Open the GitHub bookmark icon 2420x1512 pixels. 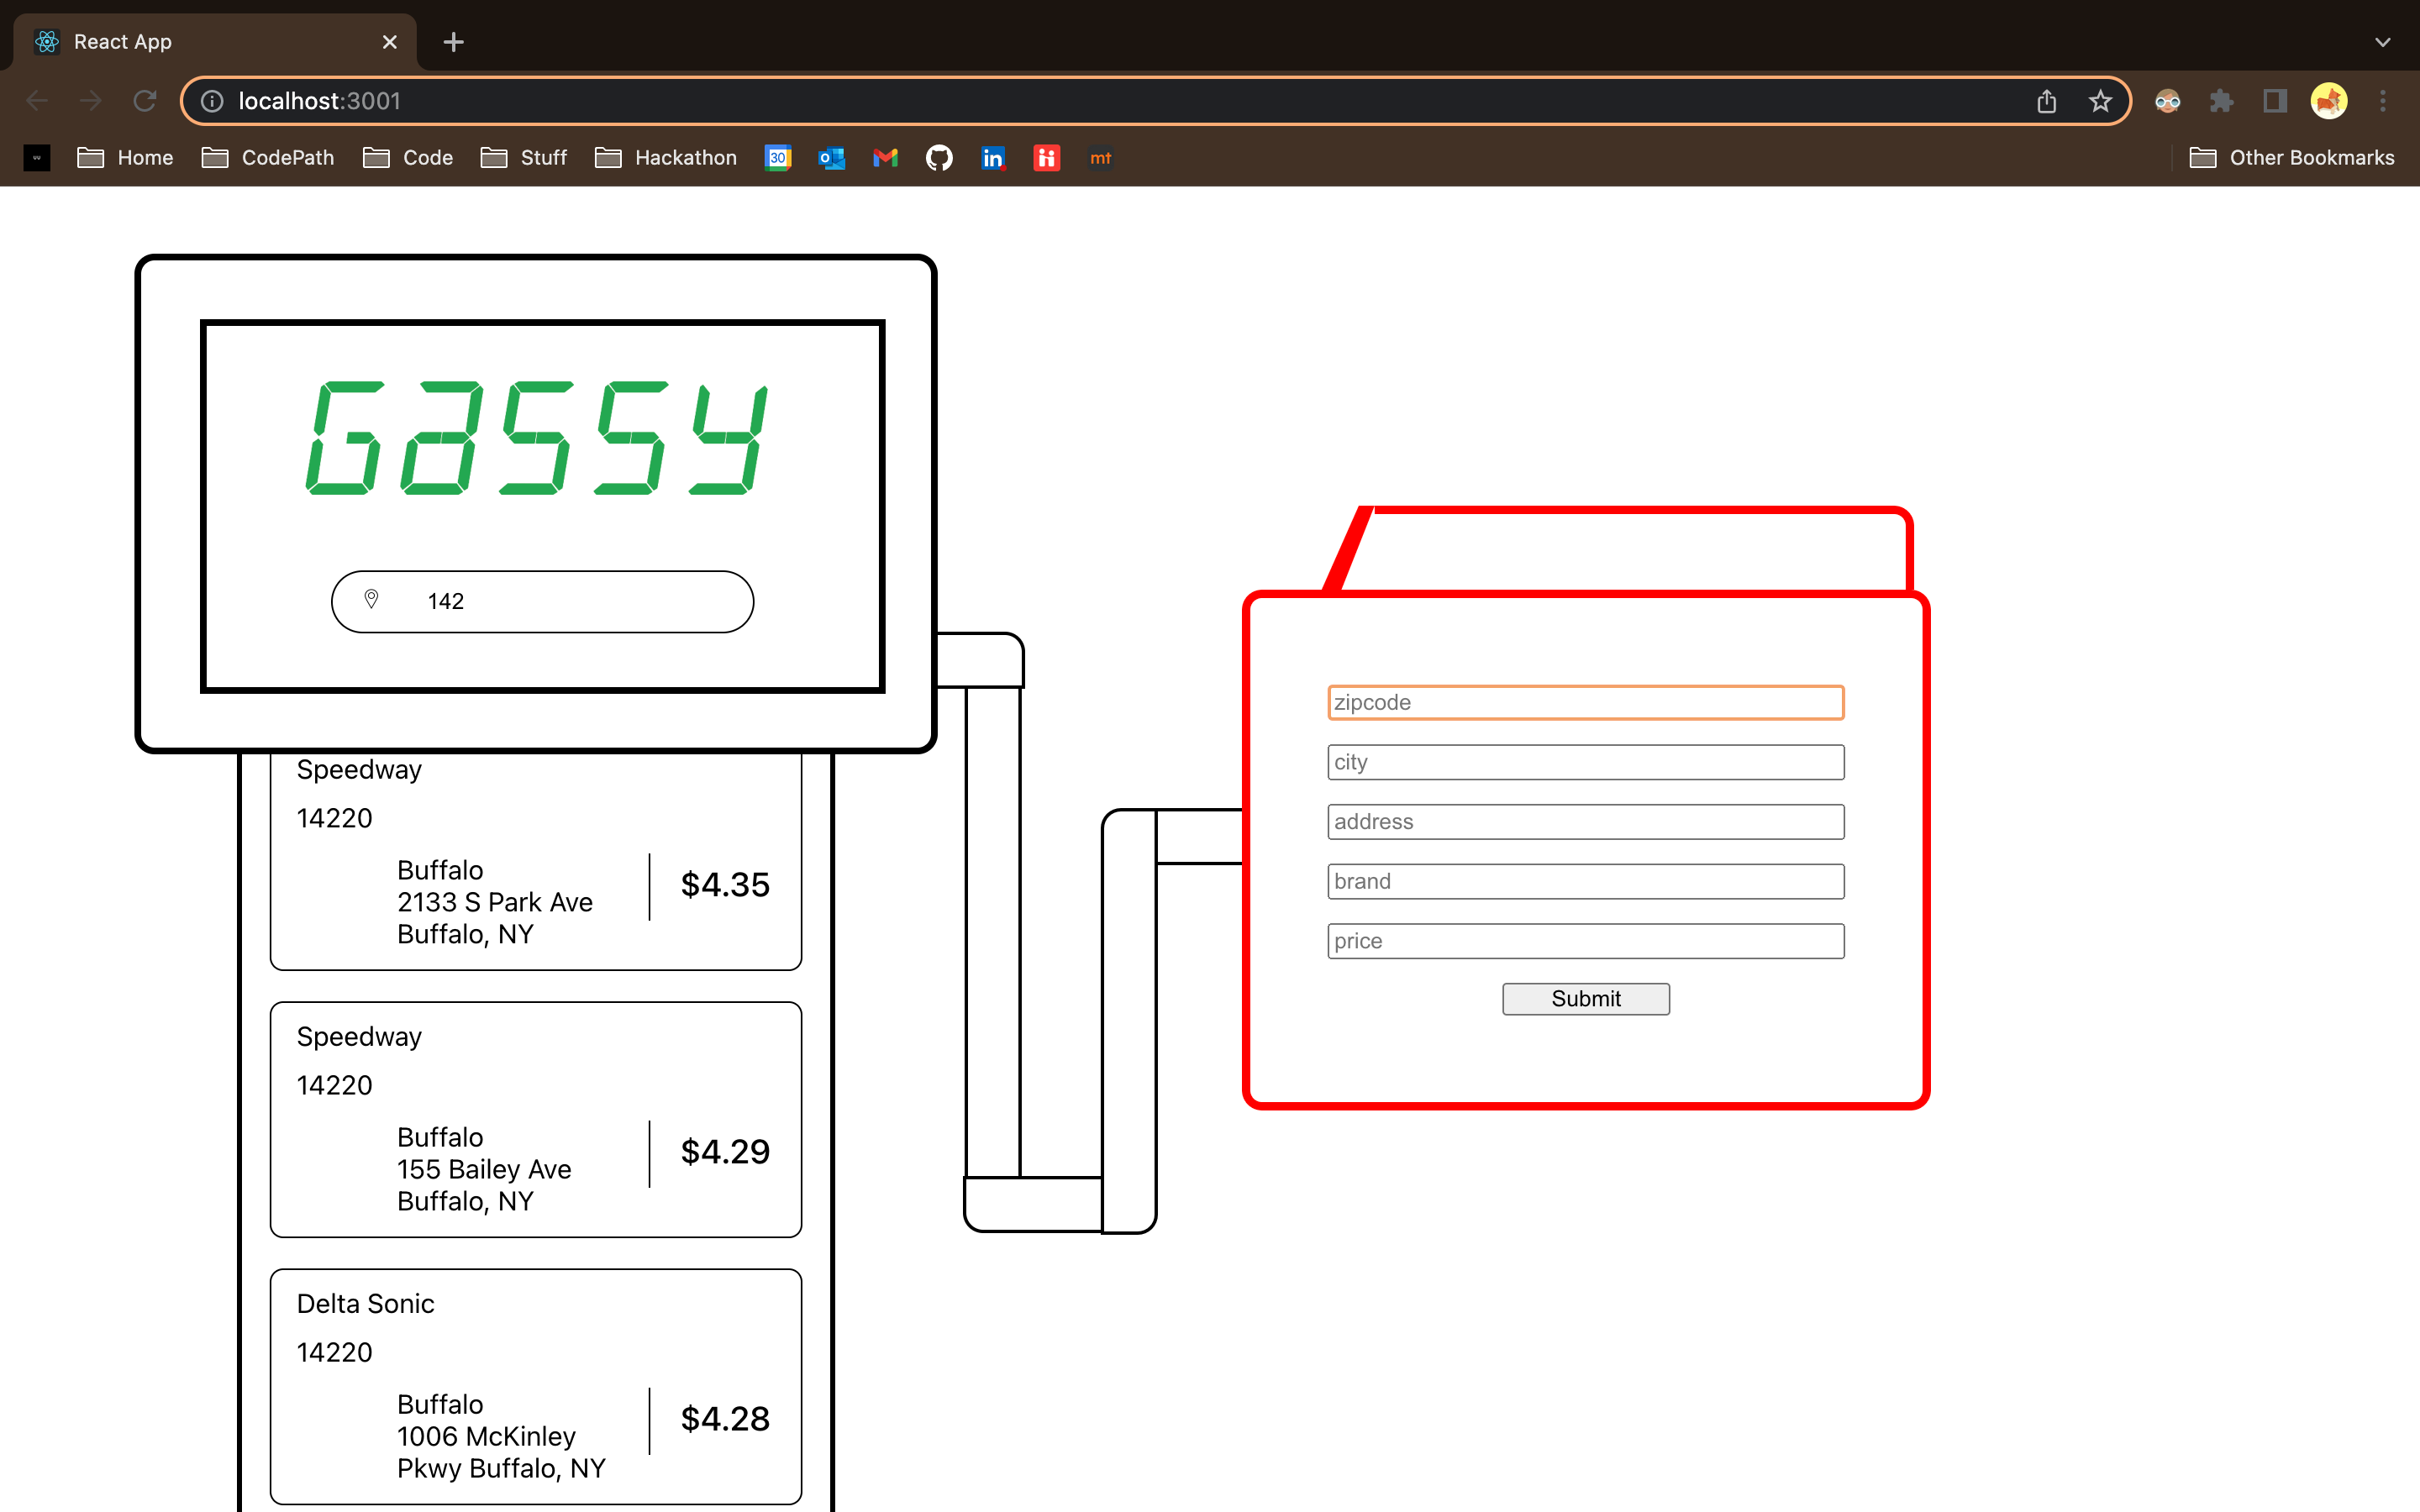coord(939,158)
